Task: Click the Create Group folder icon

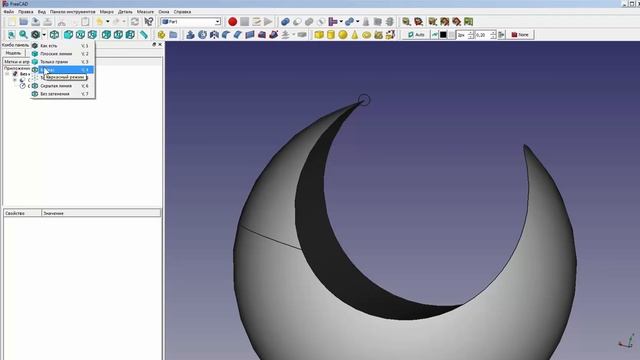Action: 173,35
